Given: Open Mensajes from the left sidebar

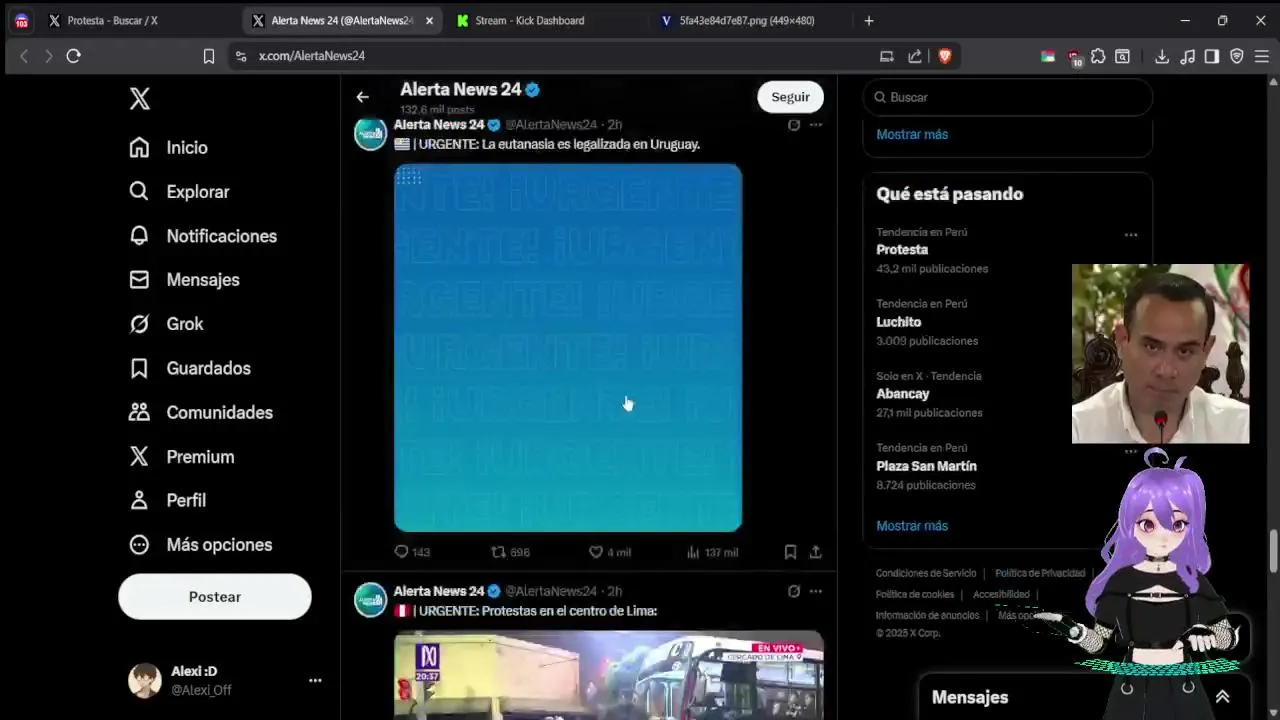Looking at the screenshot, I should (x=184, y=280).
